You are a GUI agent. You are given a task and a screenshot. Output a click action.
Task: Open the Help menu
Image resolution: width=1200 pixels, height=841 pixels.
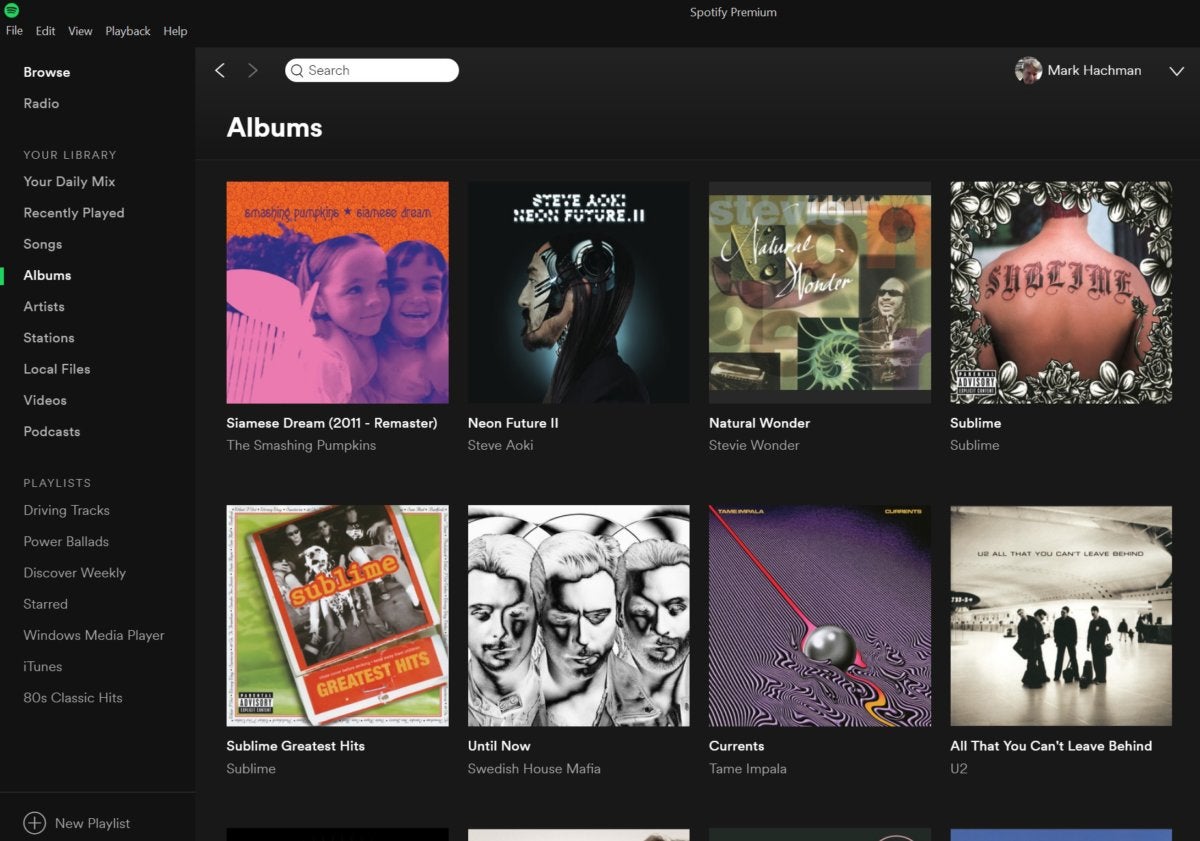pos(175,31)
